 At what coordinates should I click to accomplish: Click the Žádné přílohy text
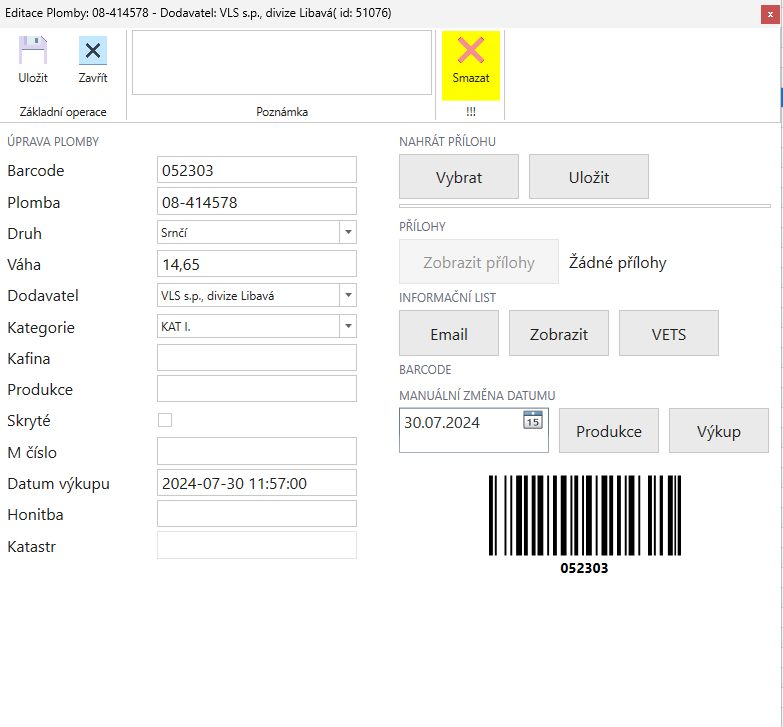(618, 263)
